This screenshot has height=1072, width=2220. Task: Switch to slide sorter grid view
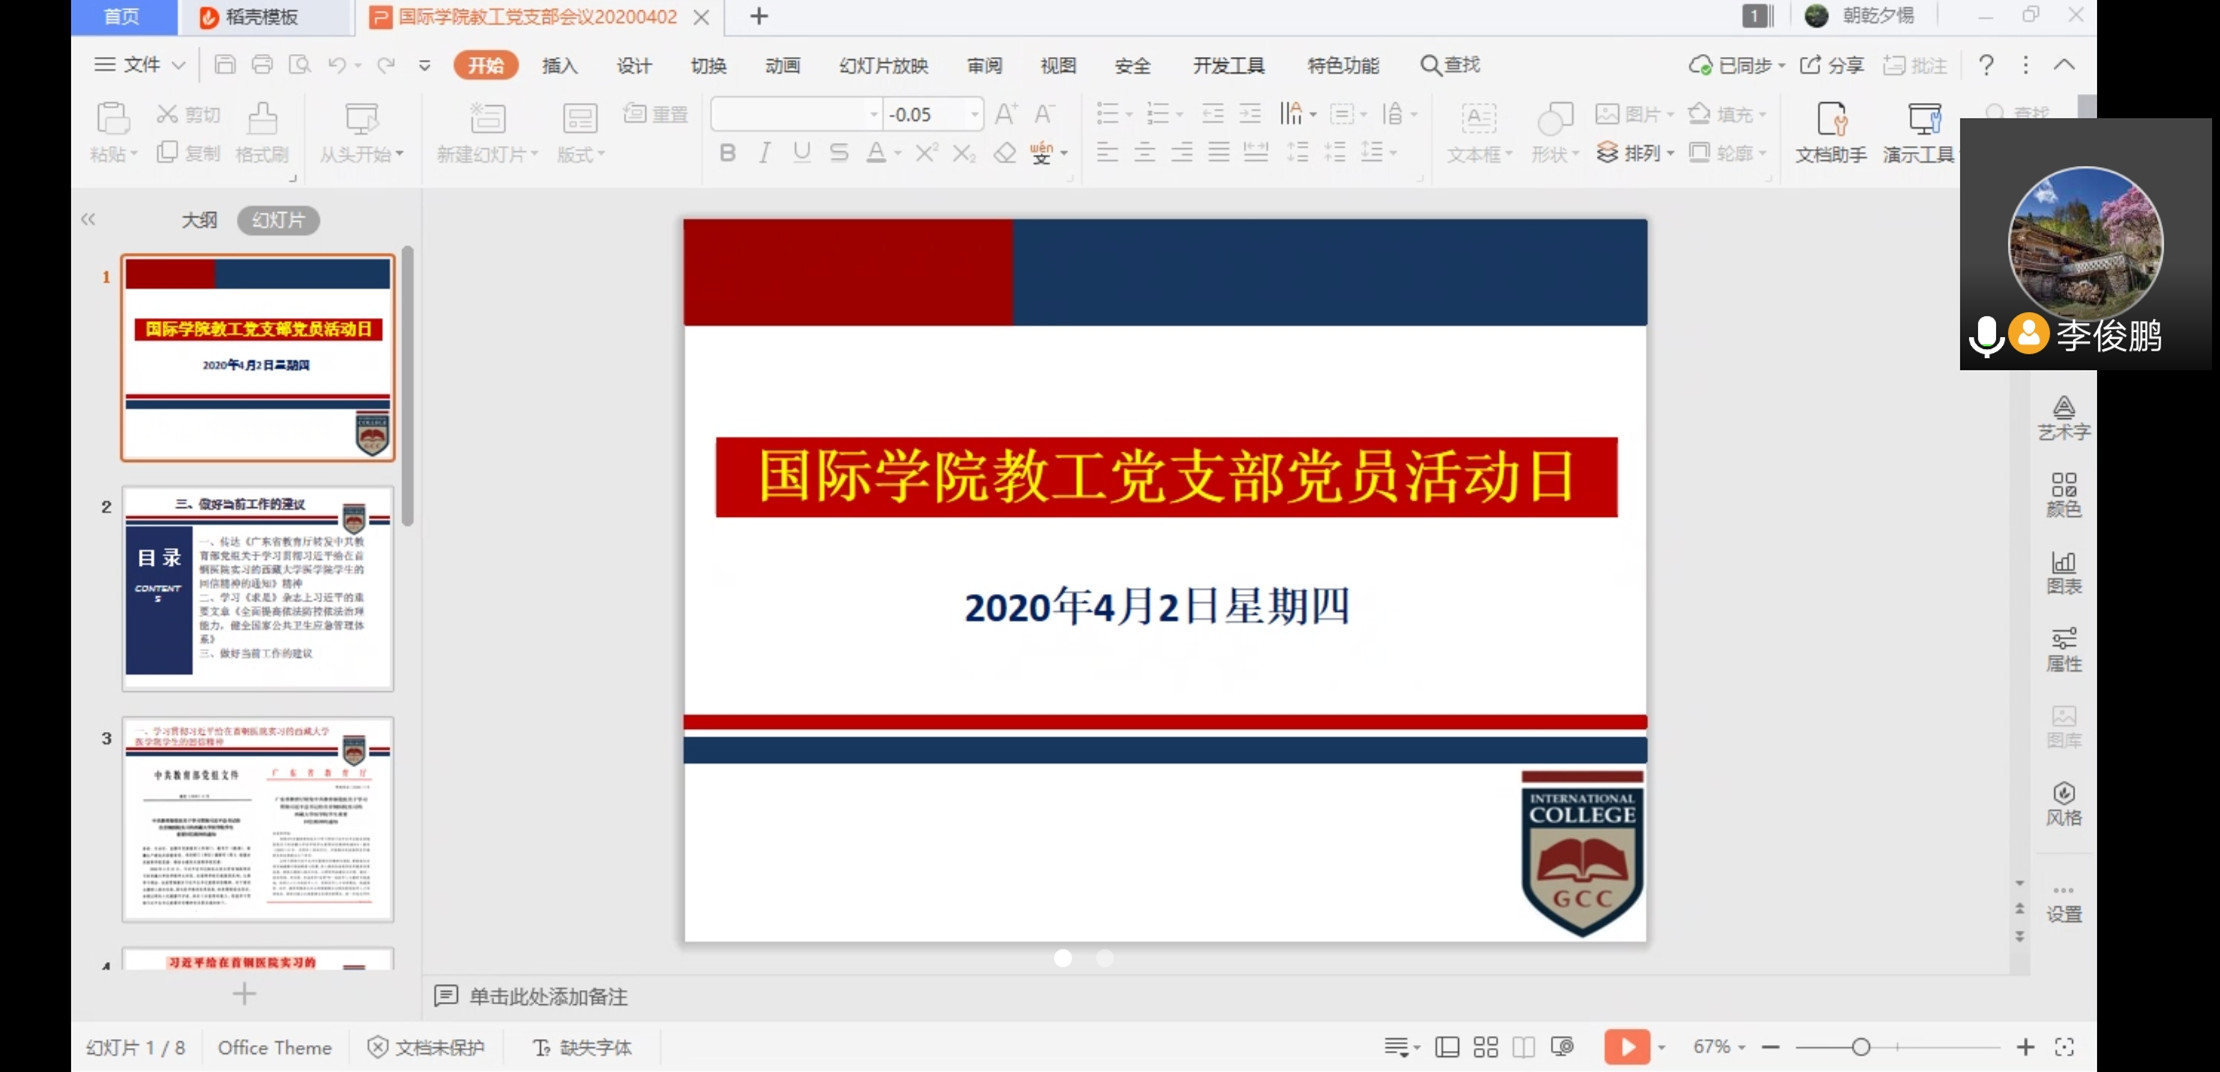coord(1486,1047)
